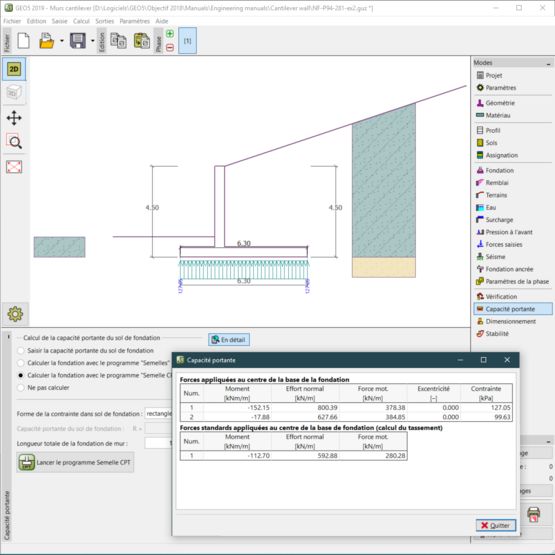Collapse the Modes panel
Screen dimensions: 555x555
tap(548, 63)
